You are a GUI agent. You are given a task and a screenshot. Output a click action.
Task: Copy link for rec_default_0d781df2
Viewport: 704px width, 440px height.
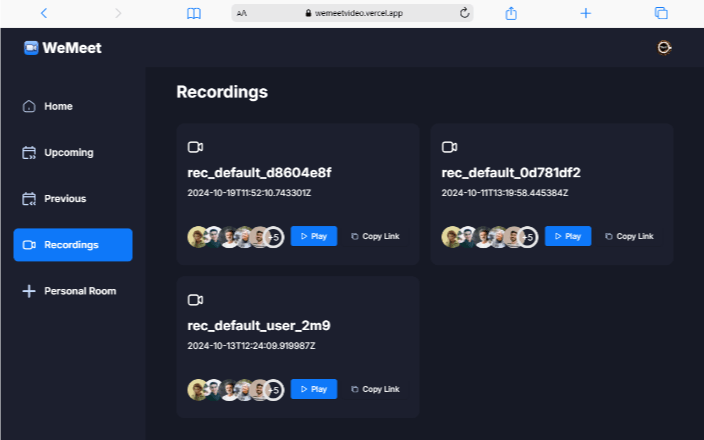(x=629, y=237)
